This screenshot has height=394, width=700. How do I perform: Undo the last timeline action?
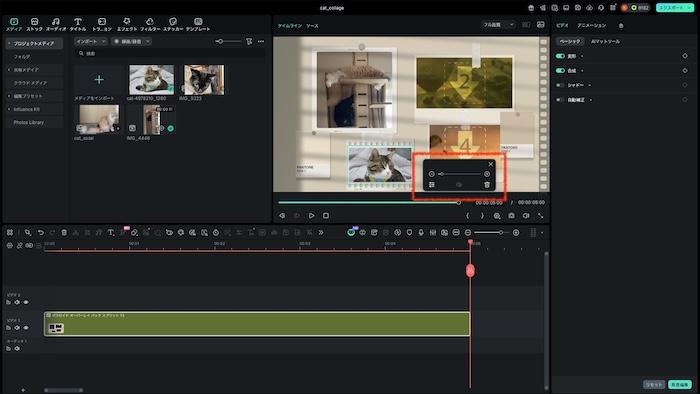(x=41, y=232)
